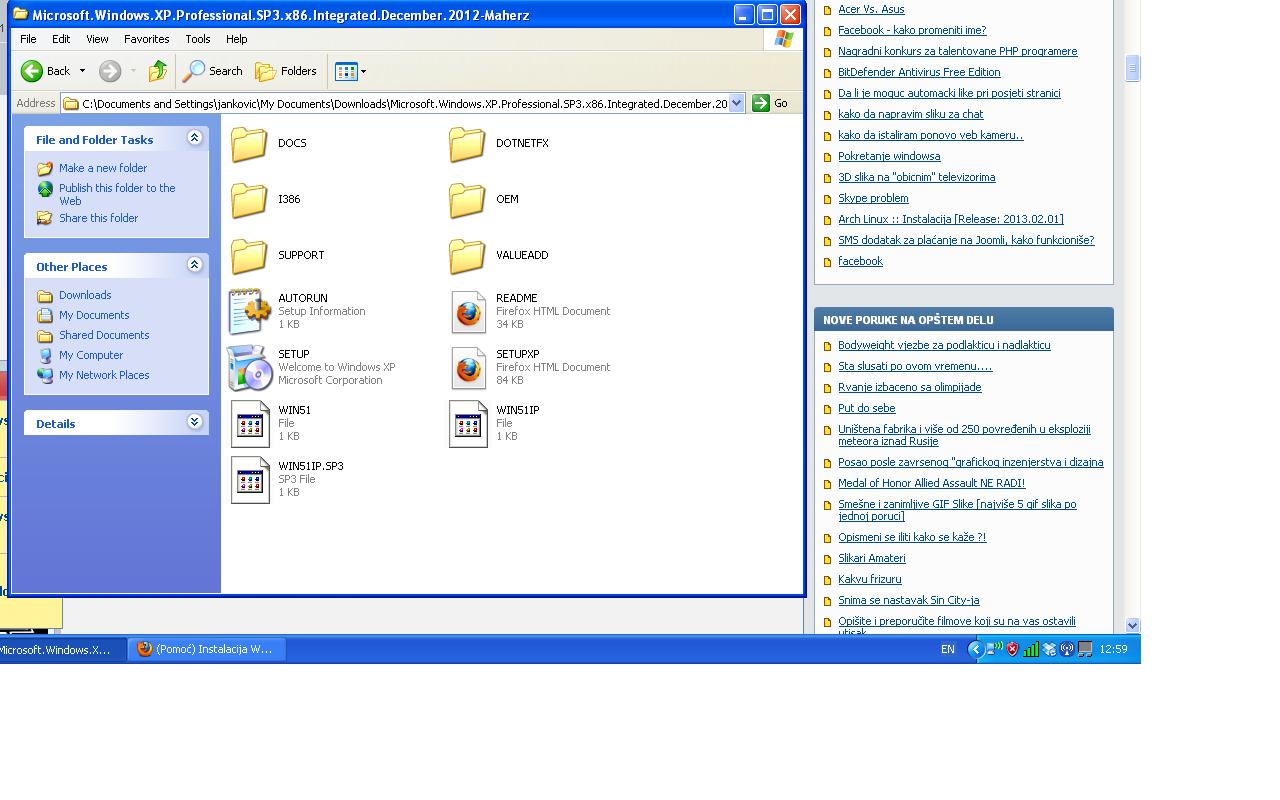The width and height of the screenshot is (1280, 800).
Task: Select the WIN51IP file icon
Action: 468,423
